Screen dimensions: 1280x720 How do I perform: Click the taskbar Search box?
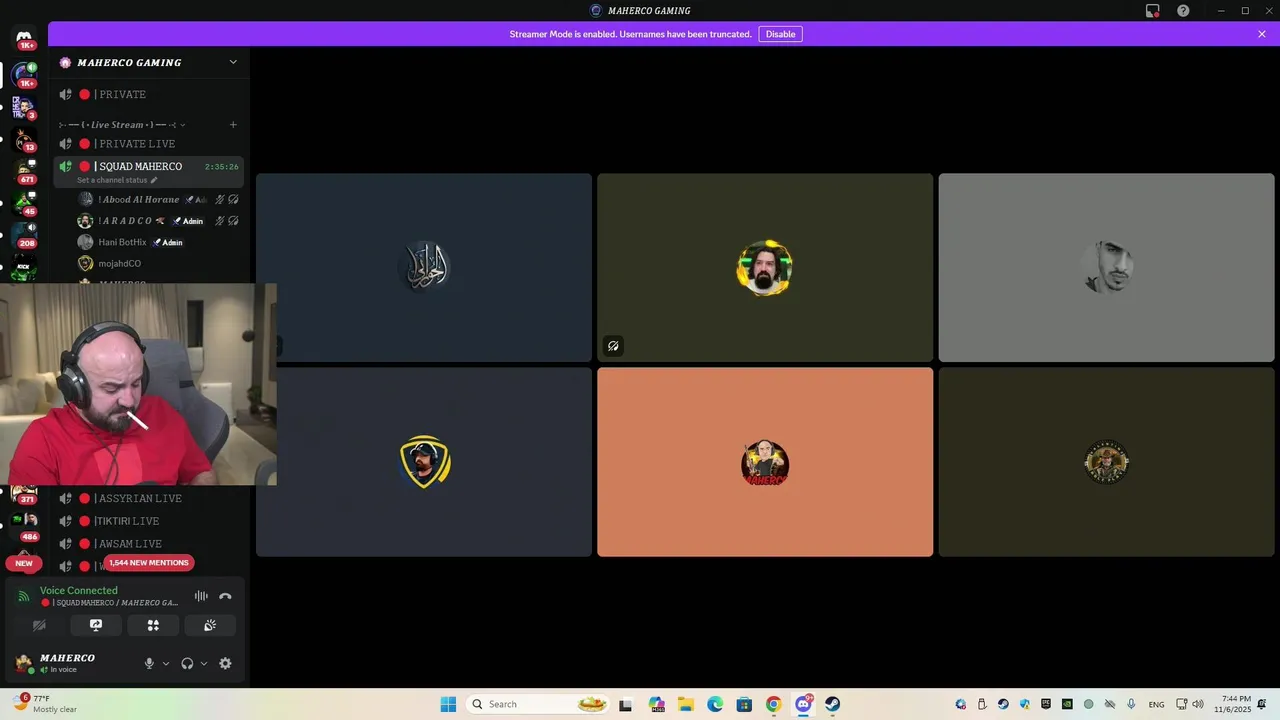(539, 704)
